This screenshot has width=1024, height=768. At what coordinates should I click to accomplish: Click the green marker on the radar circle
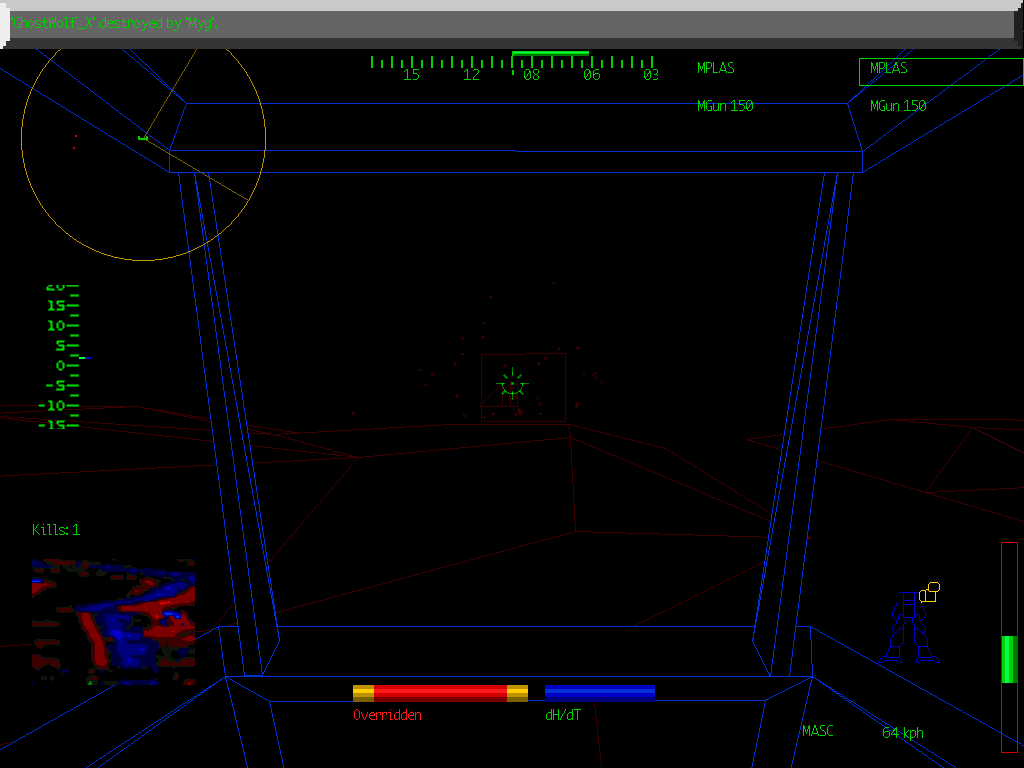pos(143,137)
